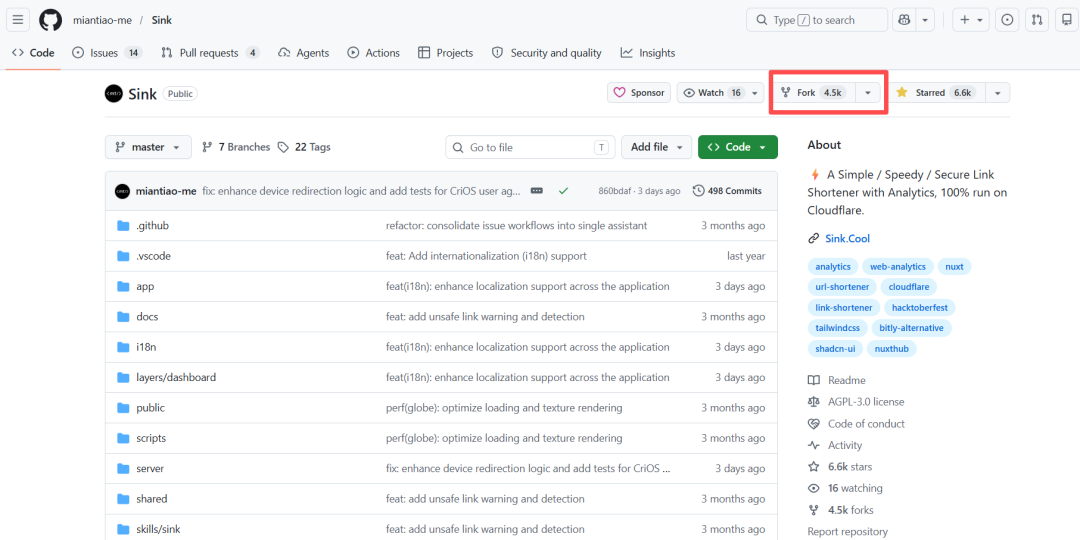Click the miantiao-me commit author avatar
The height and width of the screenshot is (540, 1080).
(123, 191)
